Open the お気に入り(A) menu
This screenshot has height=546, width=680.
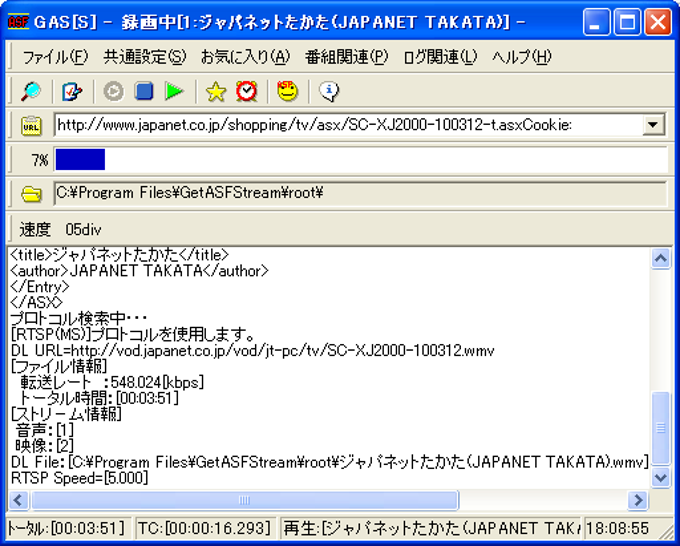(x=245, y=57)
